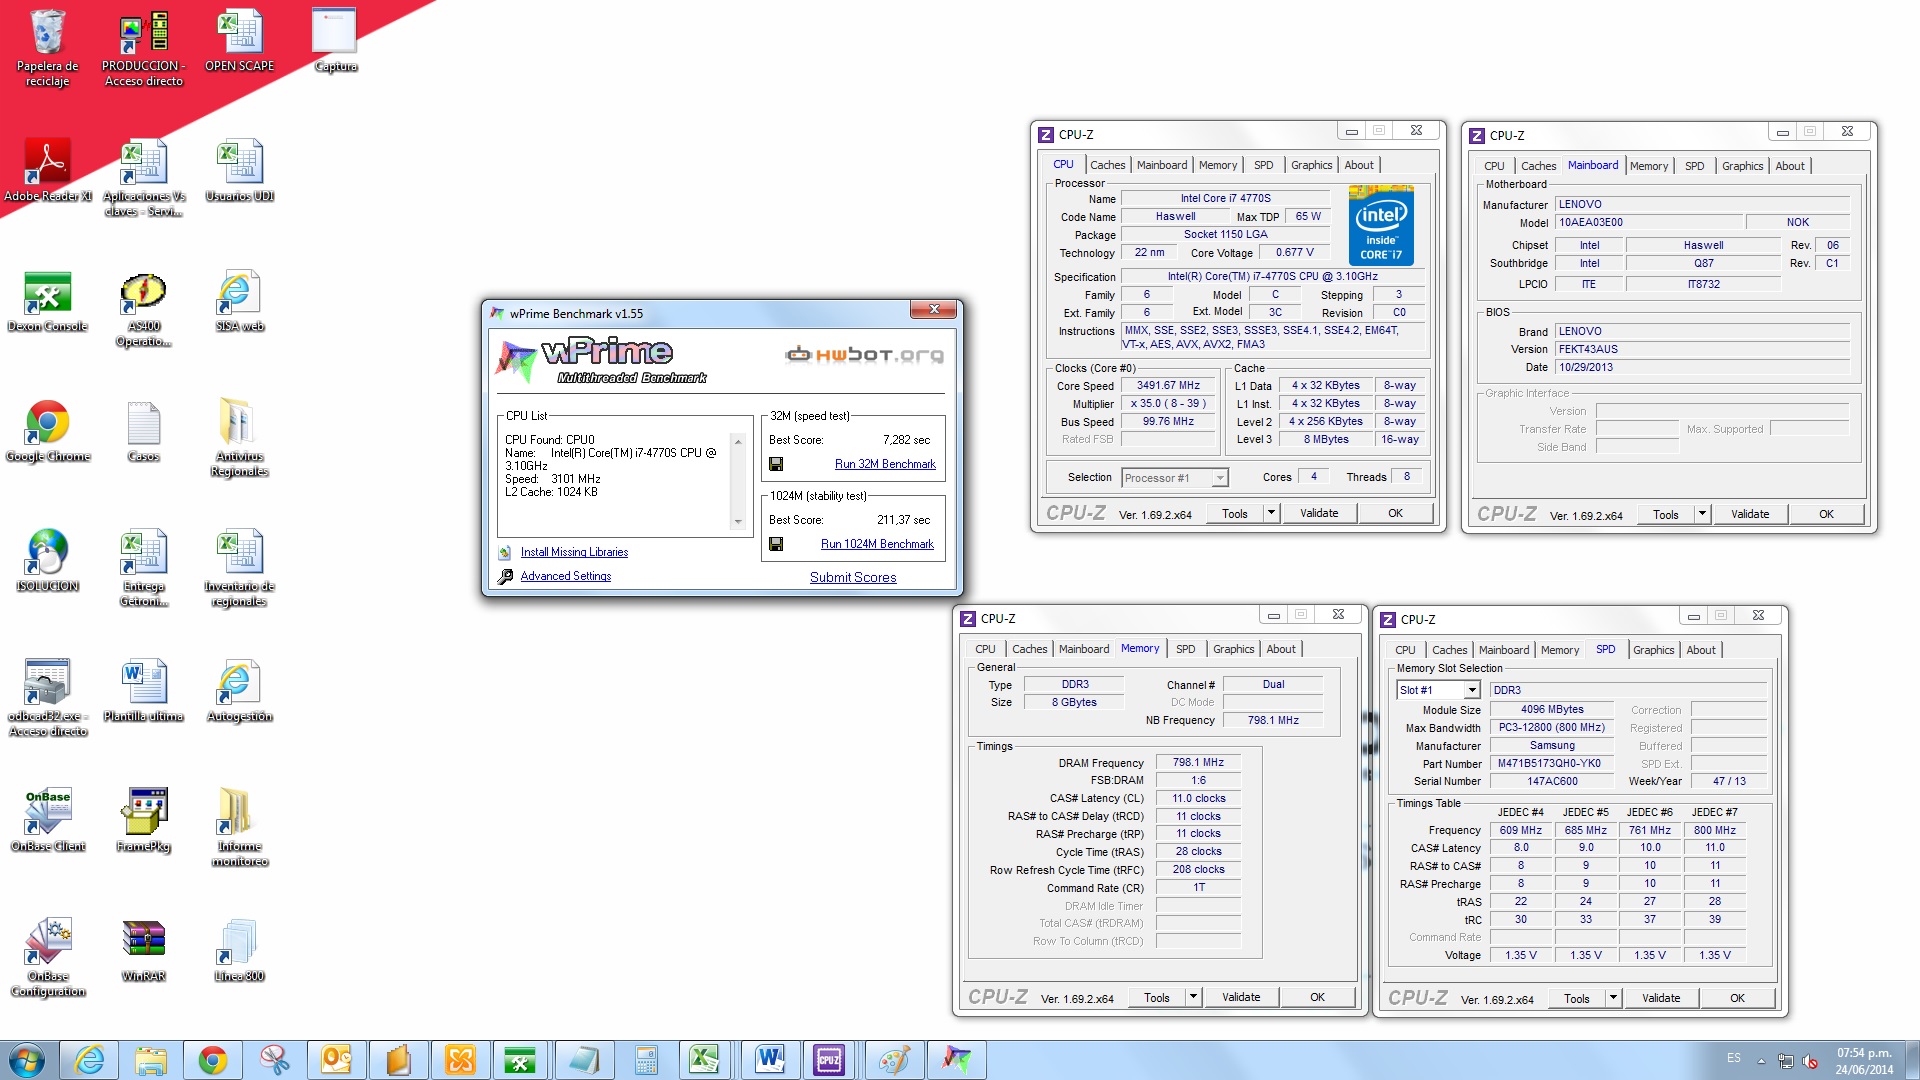Open Internet Explorer from the taskbar
1920x1080 pixels.
(89, 1060)
